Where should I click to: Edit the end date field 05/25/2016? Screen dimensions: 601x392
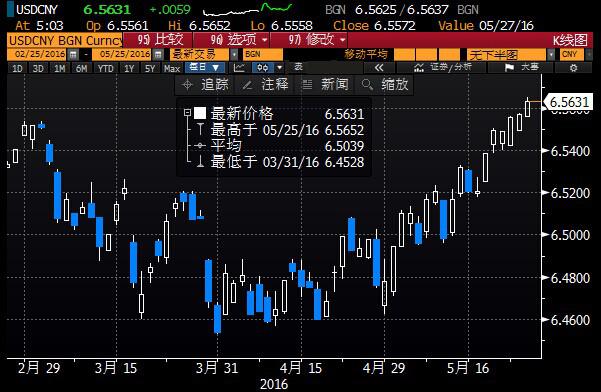(123, 55)
